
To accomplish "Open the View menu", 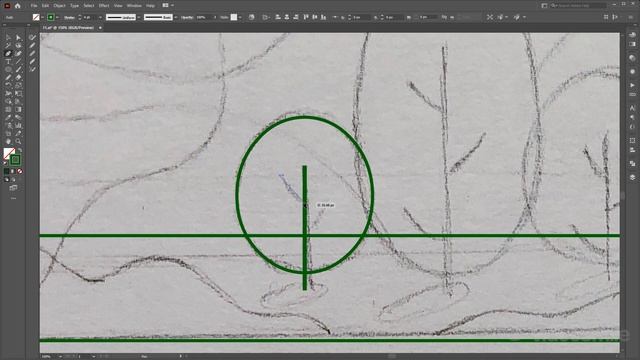I will pyautogui.click(x=118, y=6).
